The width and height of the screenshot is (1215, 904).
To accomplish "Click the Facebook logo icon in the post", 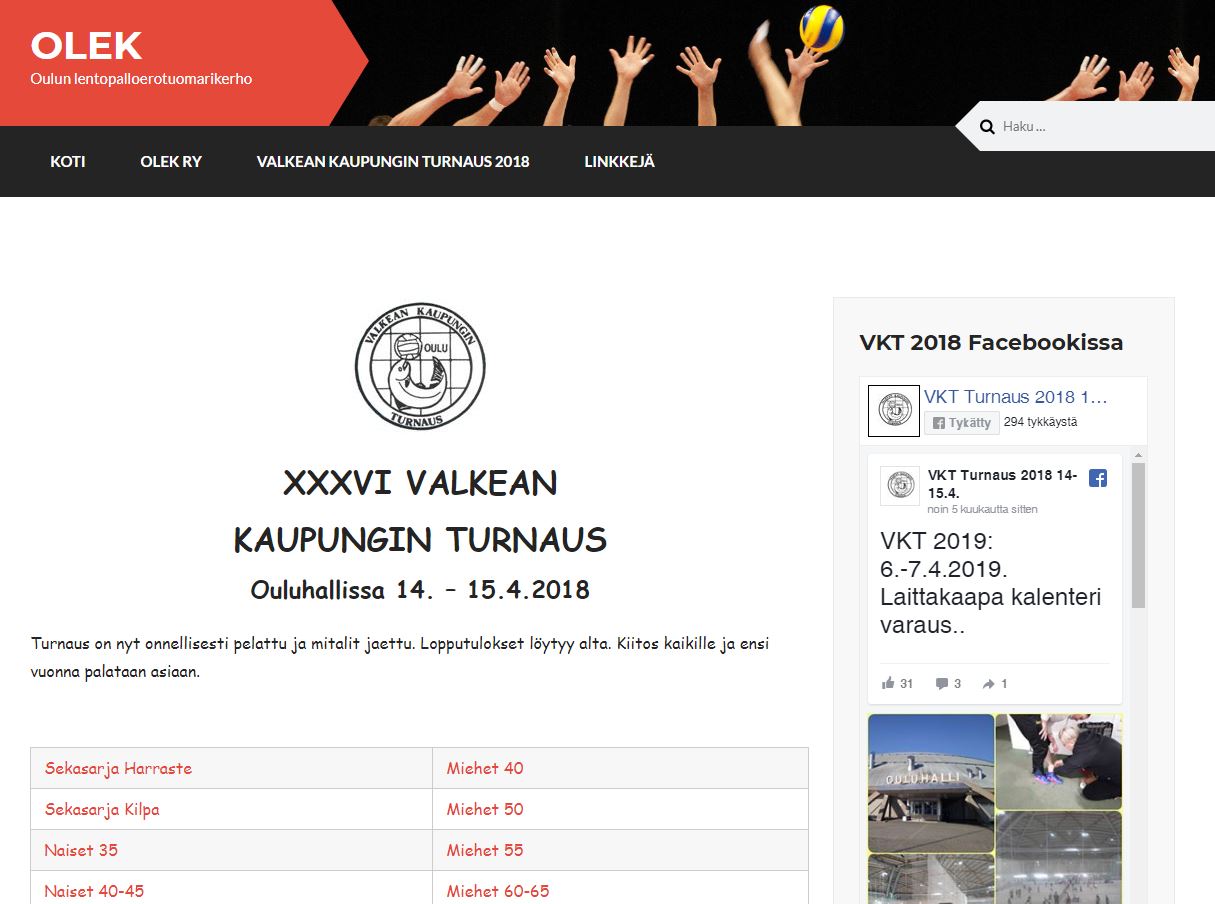I will (x=1098, y=478).
